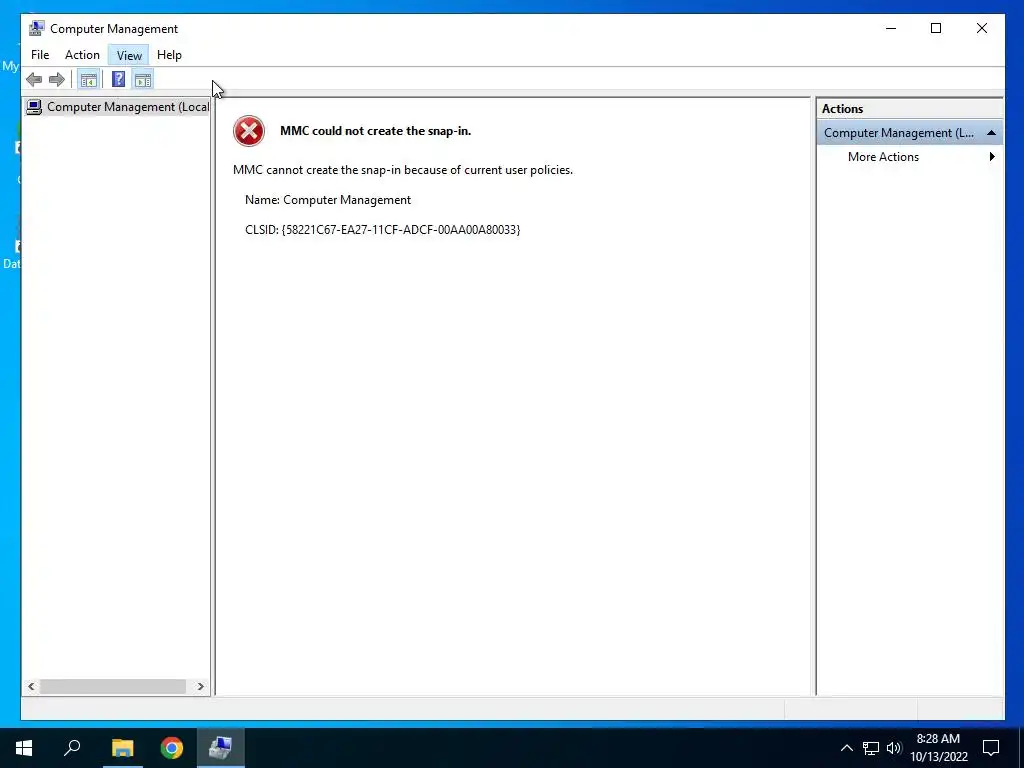This screenshot has width=1024, height=768.
Task: Minimize the Computer Management window
Action: (x=891, y=28)
